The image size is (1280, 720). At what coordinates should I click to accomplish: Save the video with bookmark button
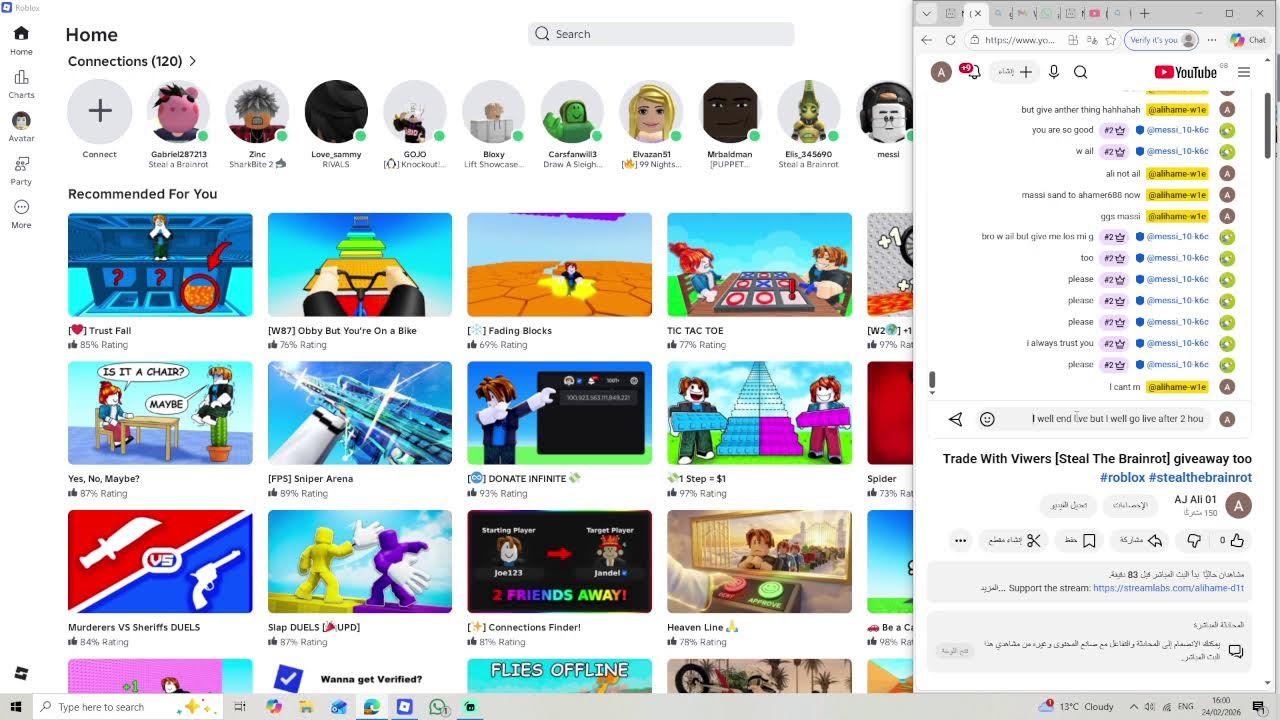(1081, 540)
